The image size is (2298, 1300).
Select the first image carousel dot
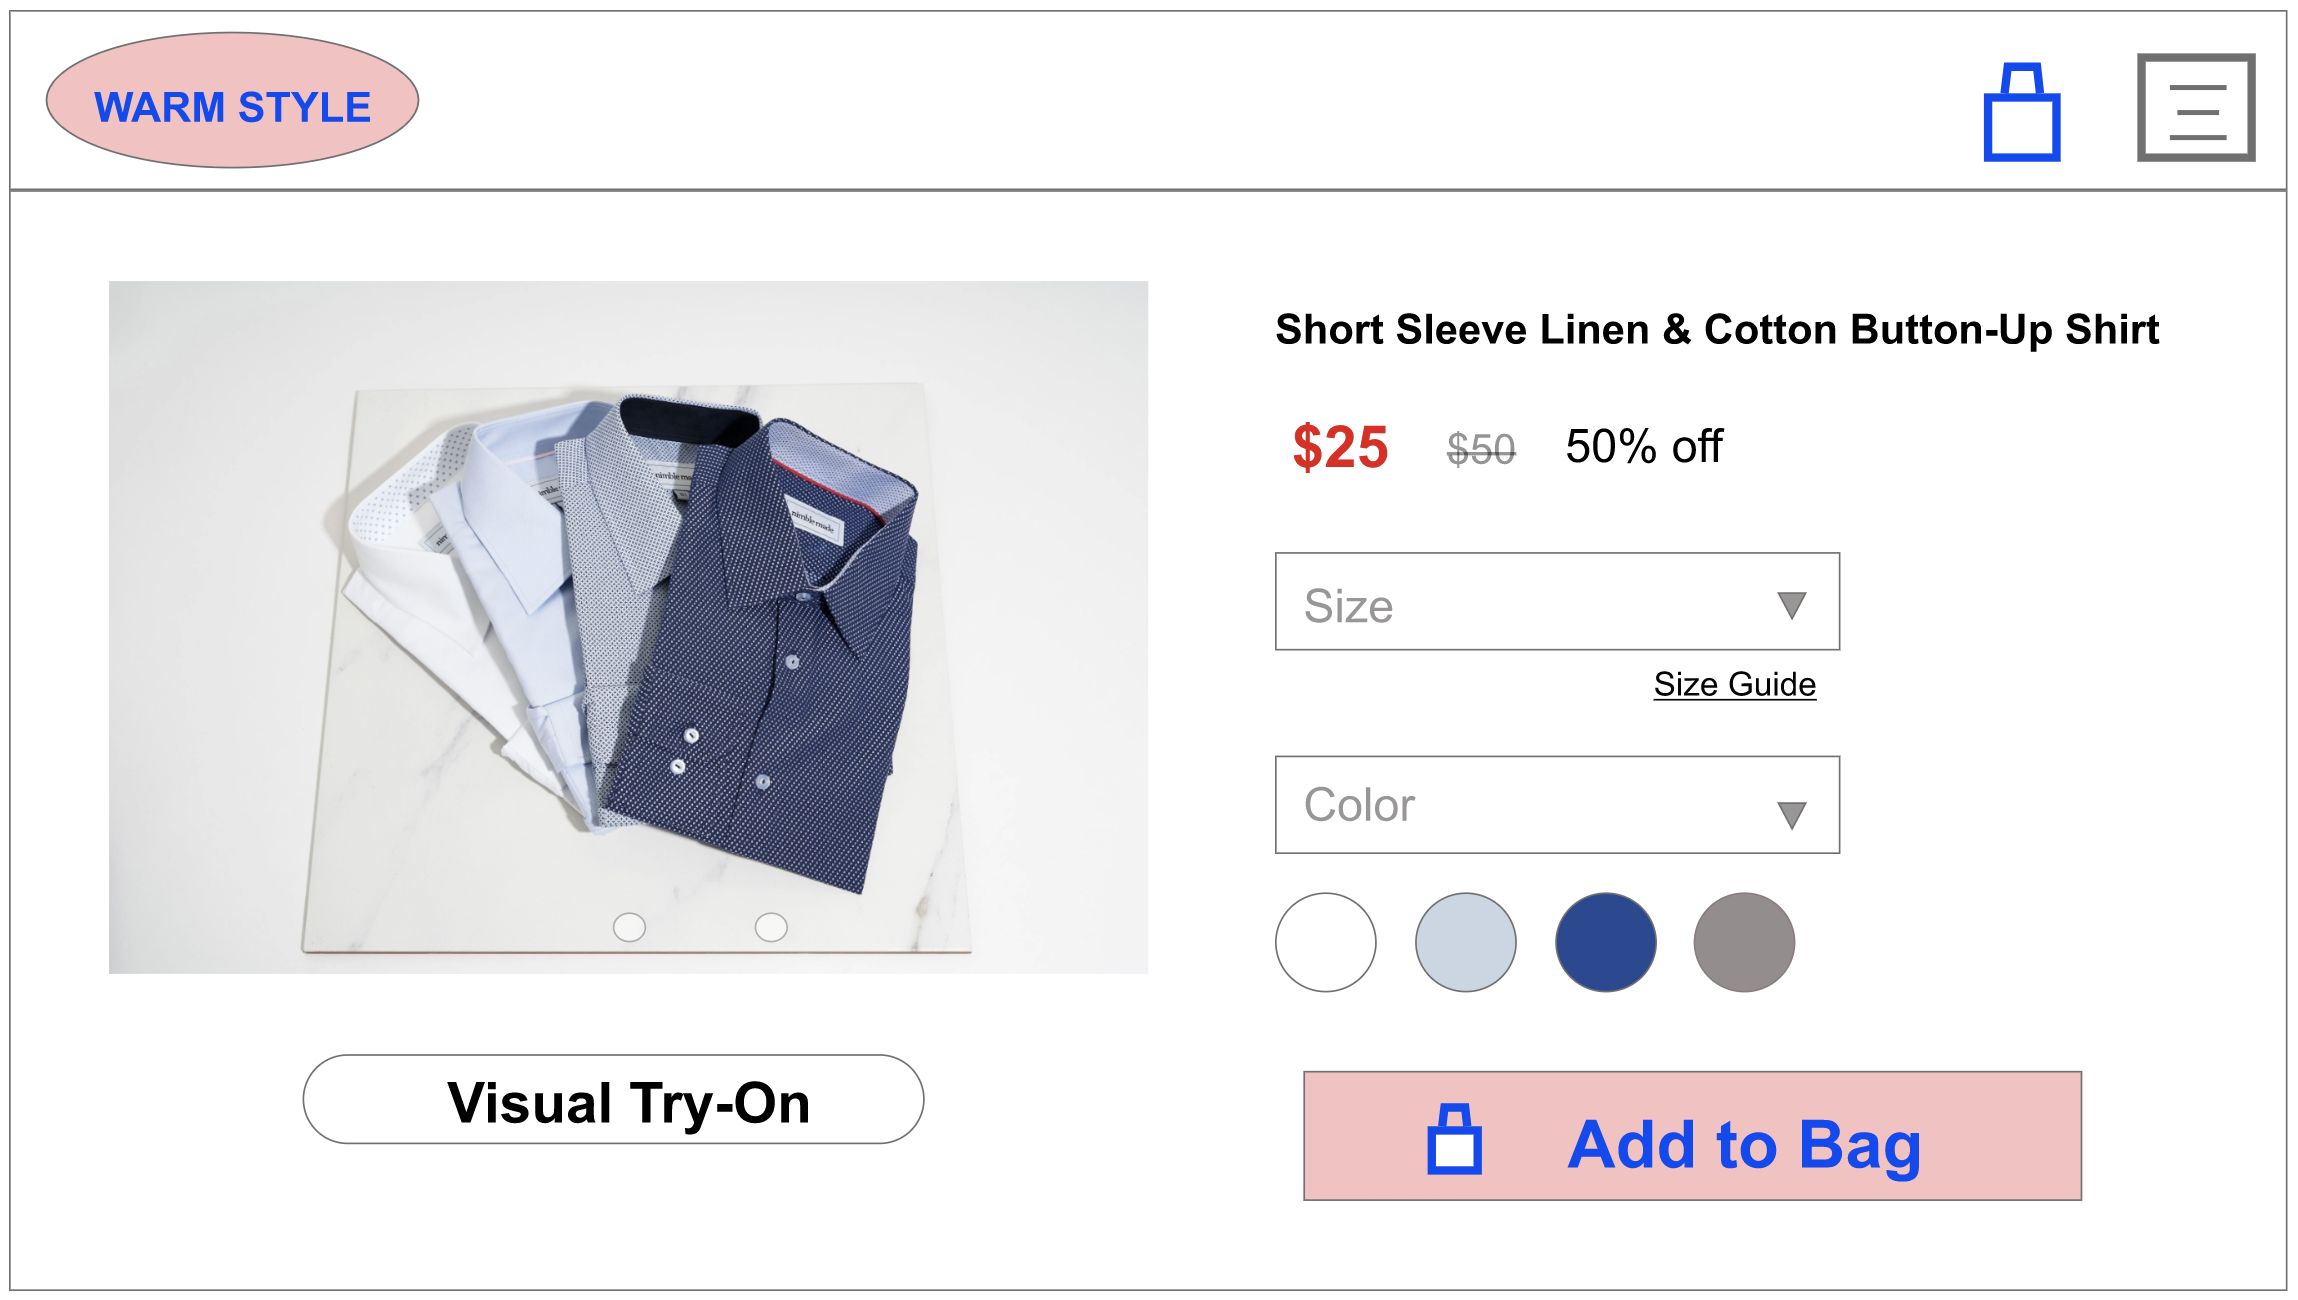[x=629, y=927]
